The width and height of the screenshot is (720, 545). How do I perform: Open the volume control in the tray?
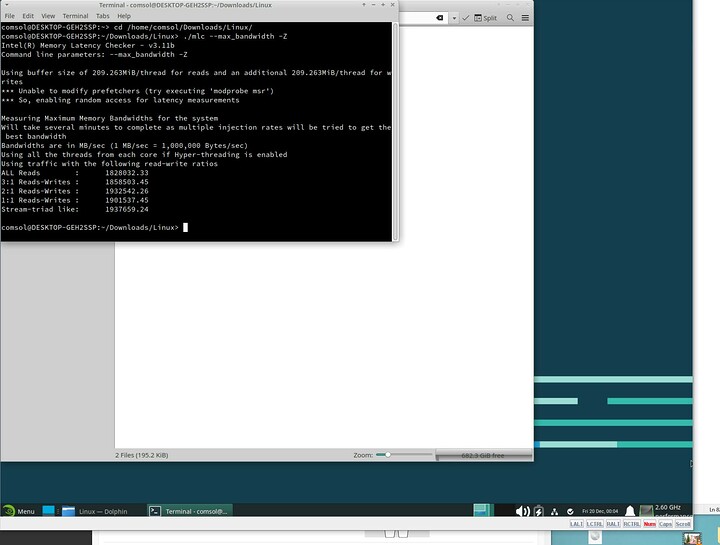click(523, 511)
